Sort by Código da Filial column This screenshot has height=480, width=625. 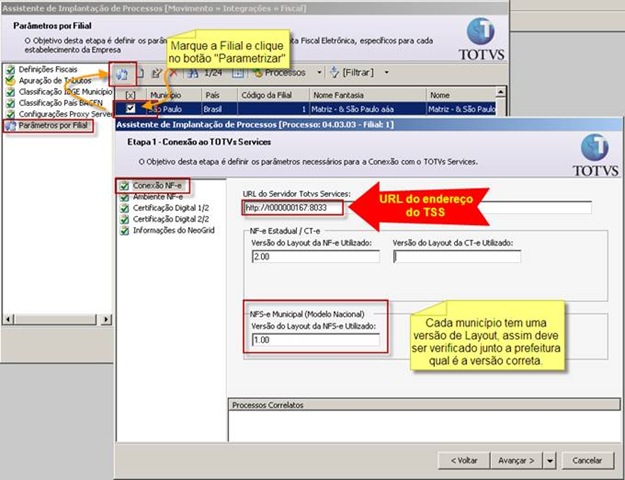[273, 95]
